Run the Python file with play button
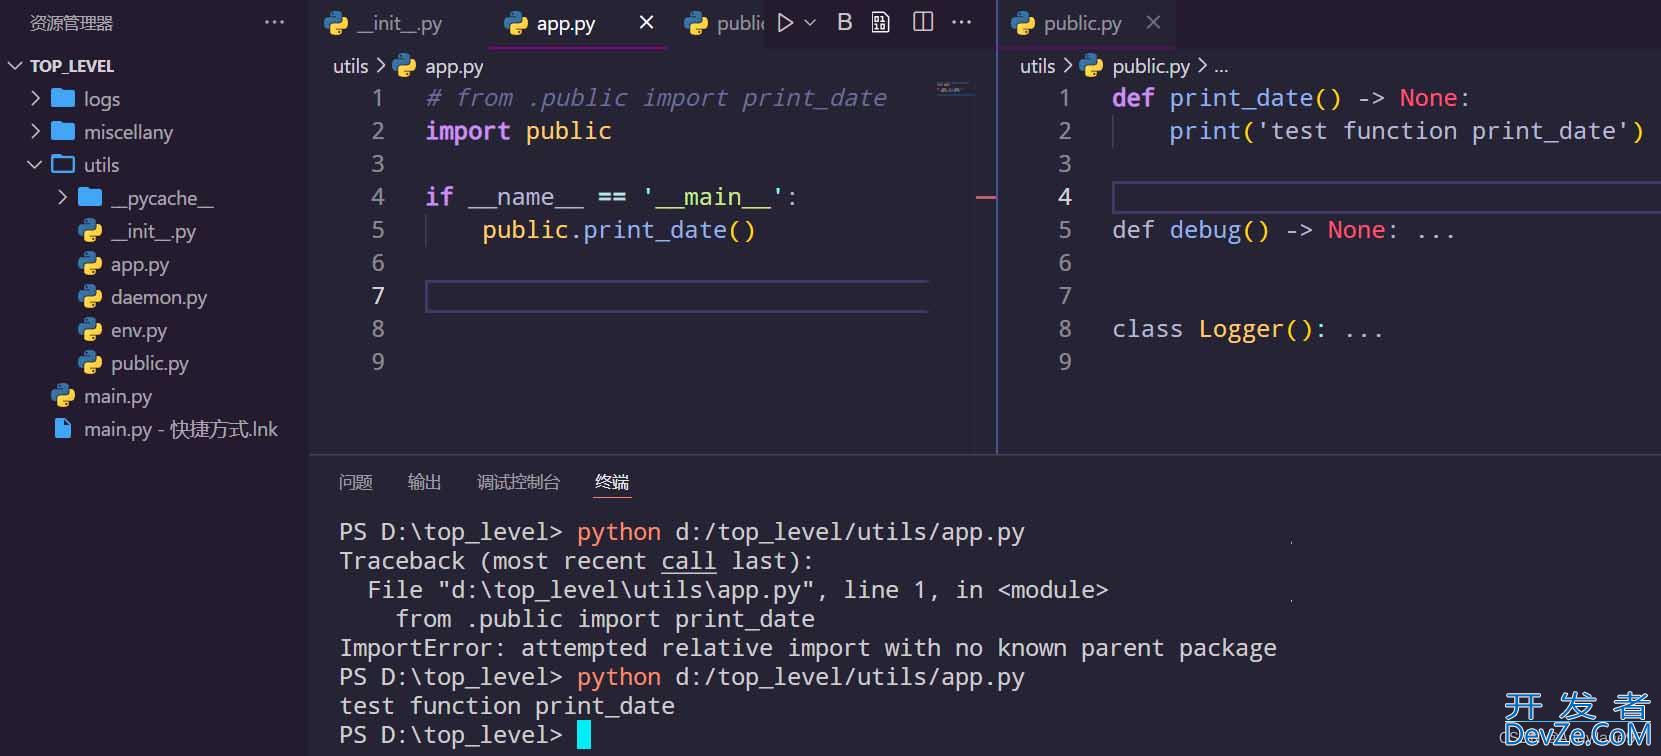The height and width of the screenshot is (756, 1661). [x=786, y=22]
